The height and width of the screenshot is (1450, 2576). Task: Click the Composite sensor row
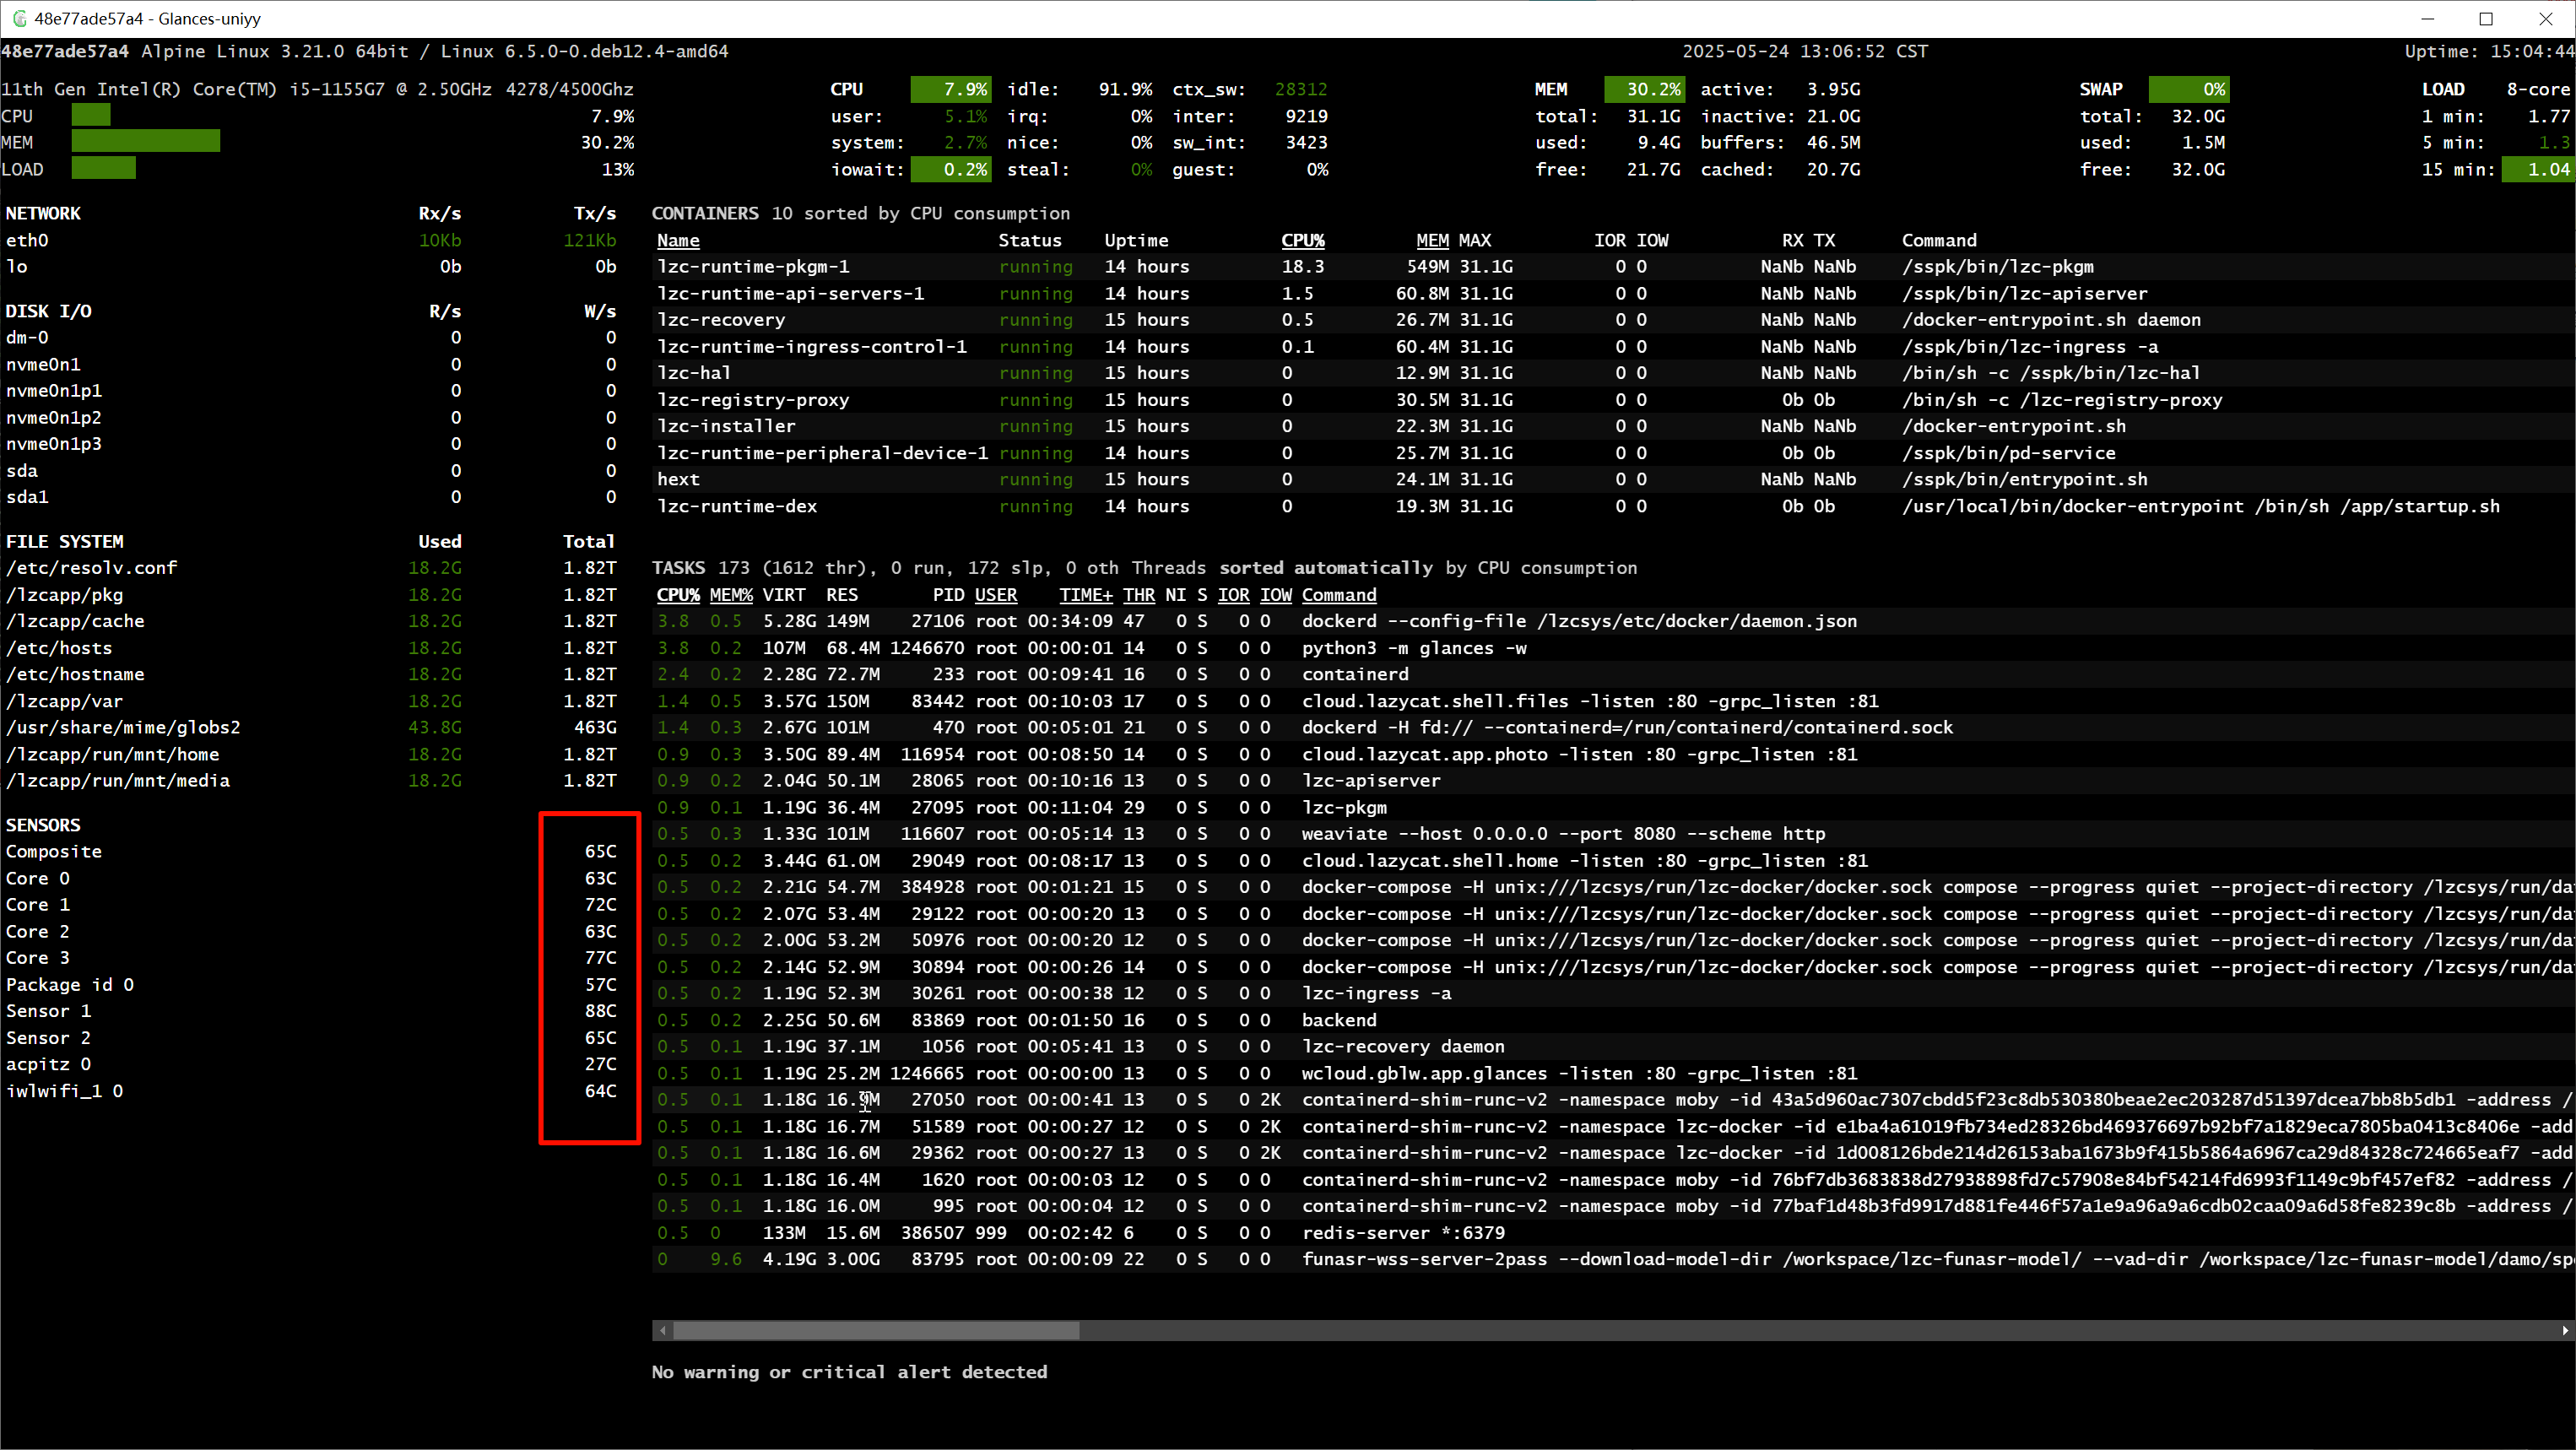(x=311, y=852)
